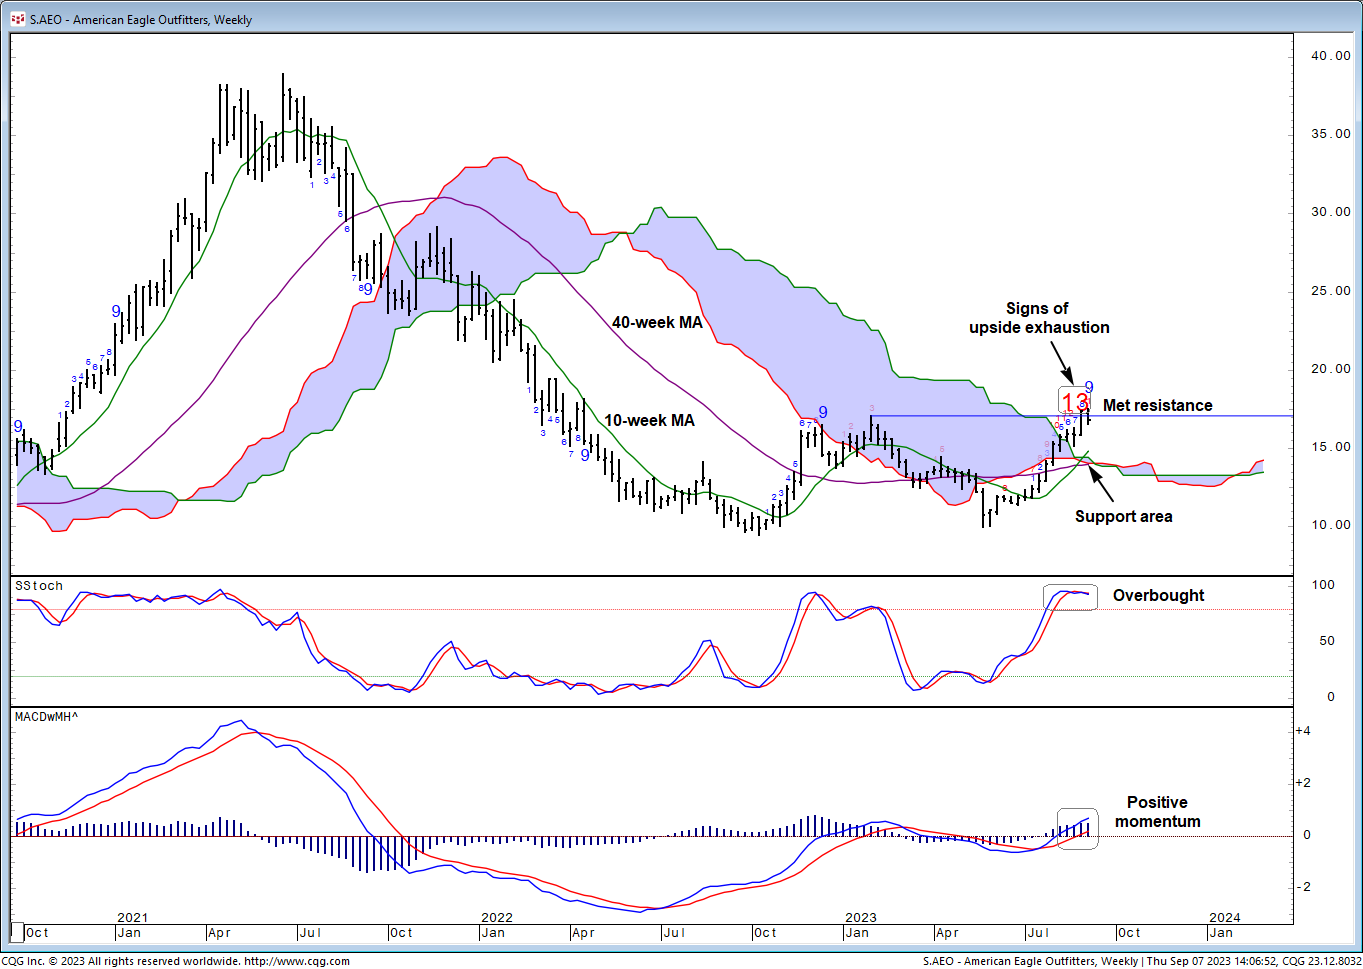Click the 'Positive momentum' MACD annotation

1157,812
